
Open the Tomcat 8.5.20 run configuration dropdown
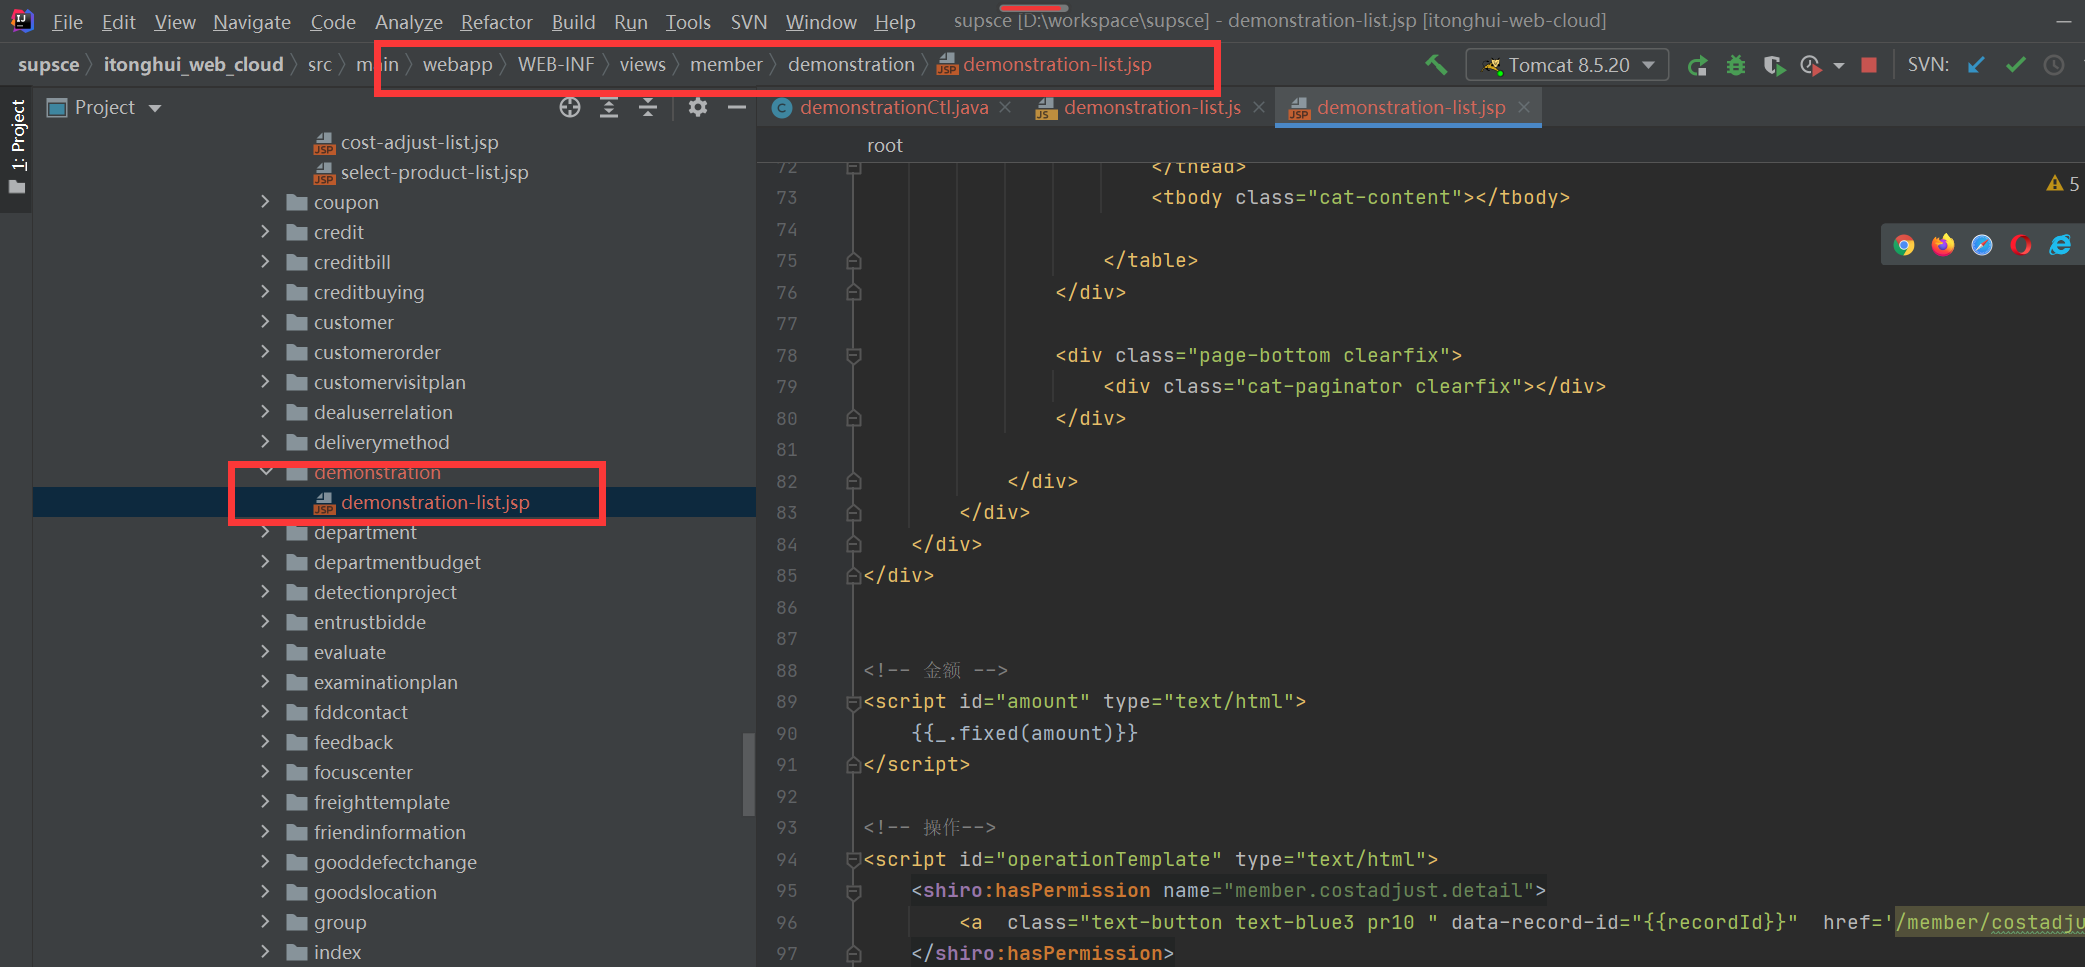click(x=1567, y=65)
